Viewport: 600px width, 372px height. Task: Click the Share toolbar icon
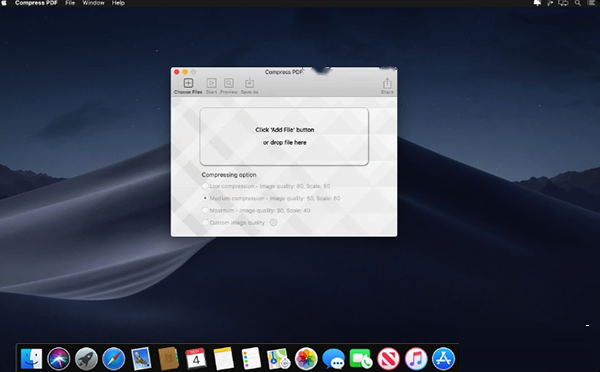click(387, 83)
